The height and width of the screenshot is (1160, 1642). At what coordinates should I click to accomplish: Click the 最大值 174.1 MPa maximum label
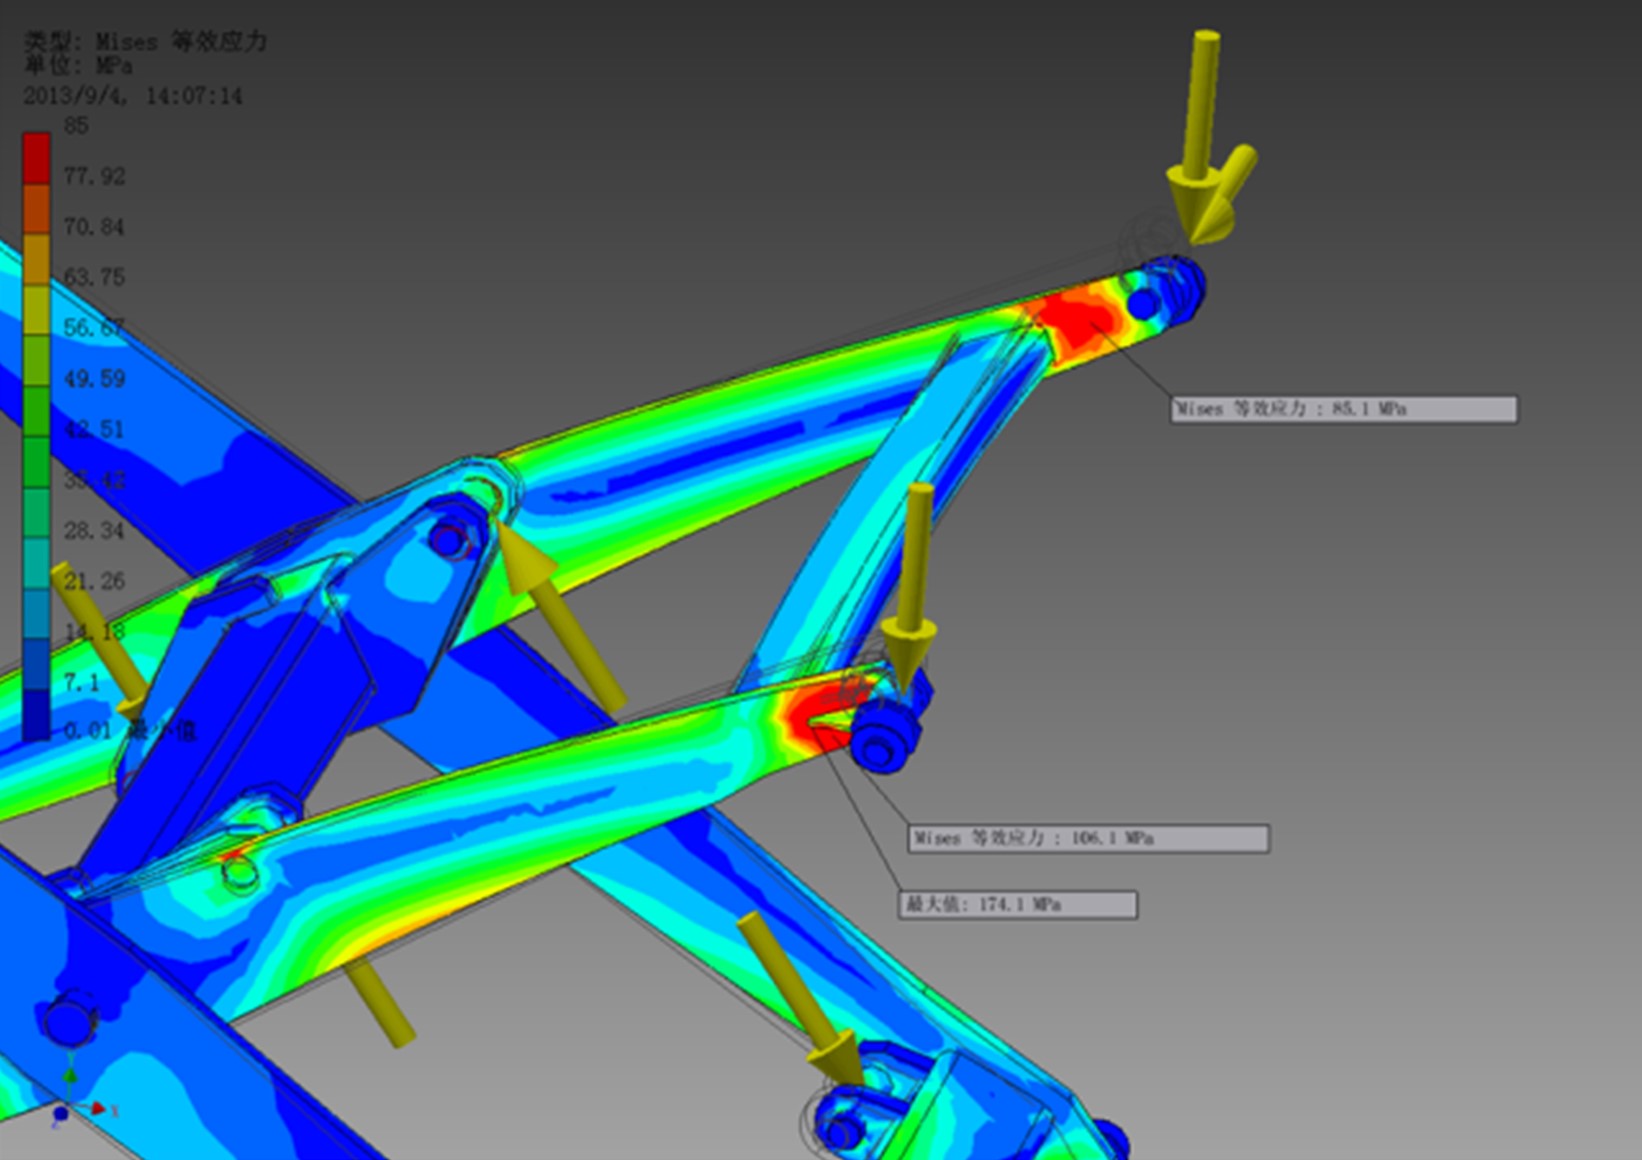[x=1017, y=905]
